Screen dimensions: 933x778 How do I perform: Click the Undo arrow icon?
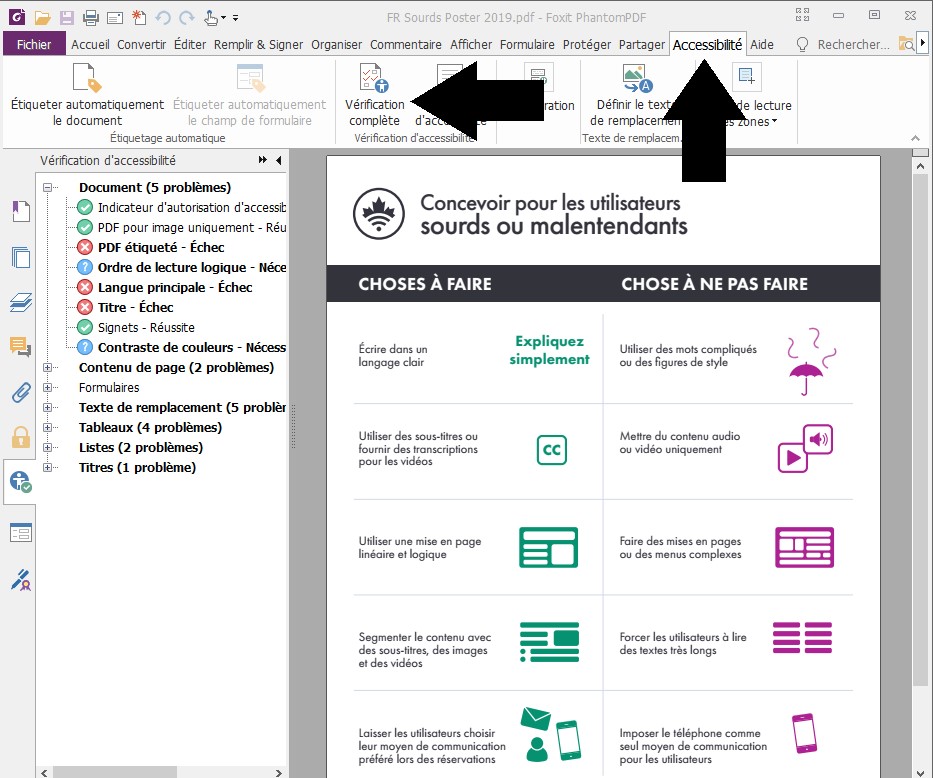pyautogui.click(x=162, y=16)
